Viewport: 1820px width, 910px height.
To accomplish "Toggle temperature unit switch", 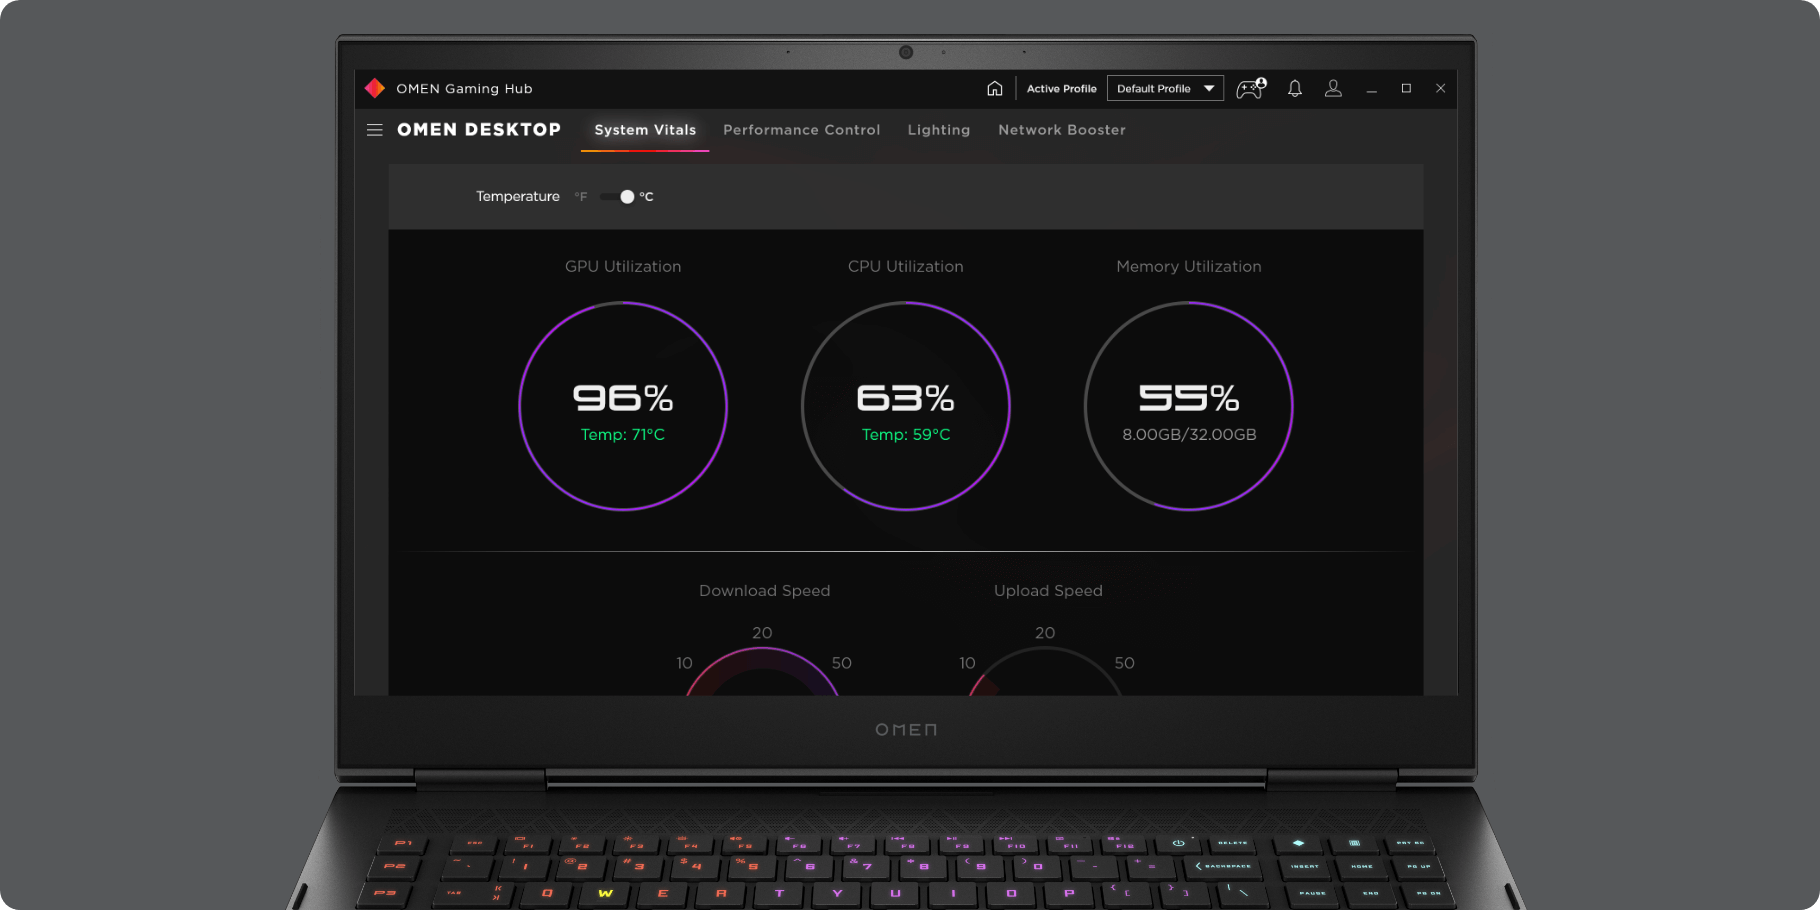I will click(x=617, y=197).
